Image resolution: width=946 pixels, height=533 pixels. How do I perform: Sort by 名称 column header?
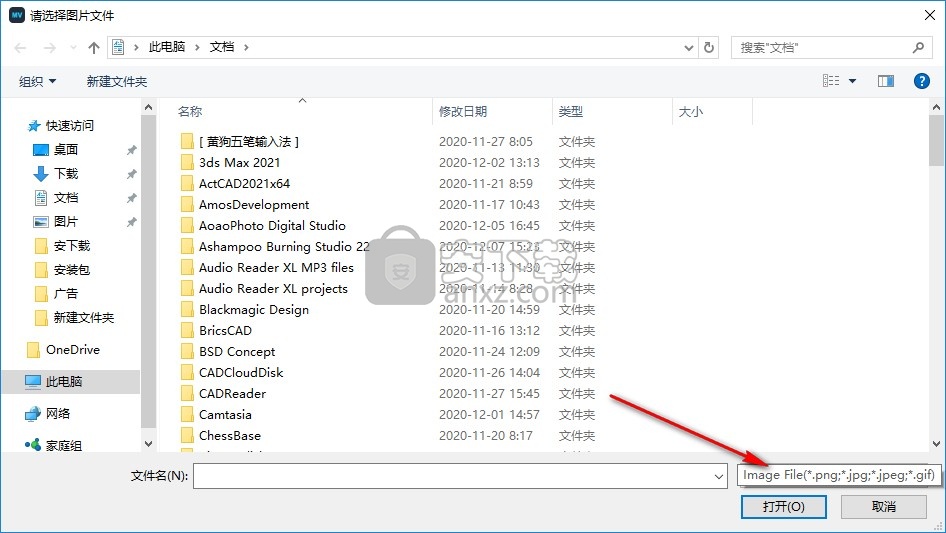(x=190, y=112)
